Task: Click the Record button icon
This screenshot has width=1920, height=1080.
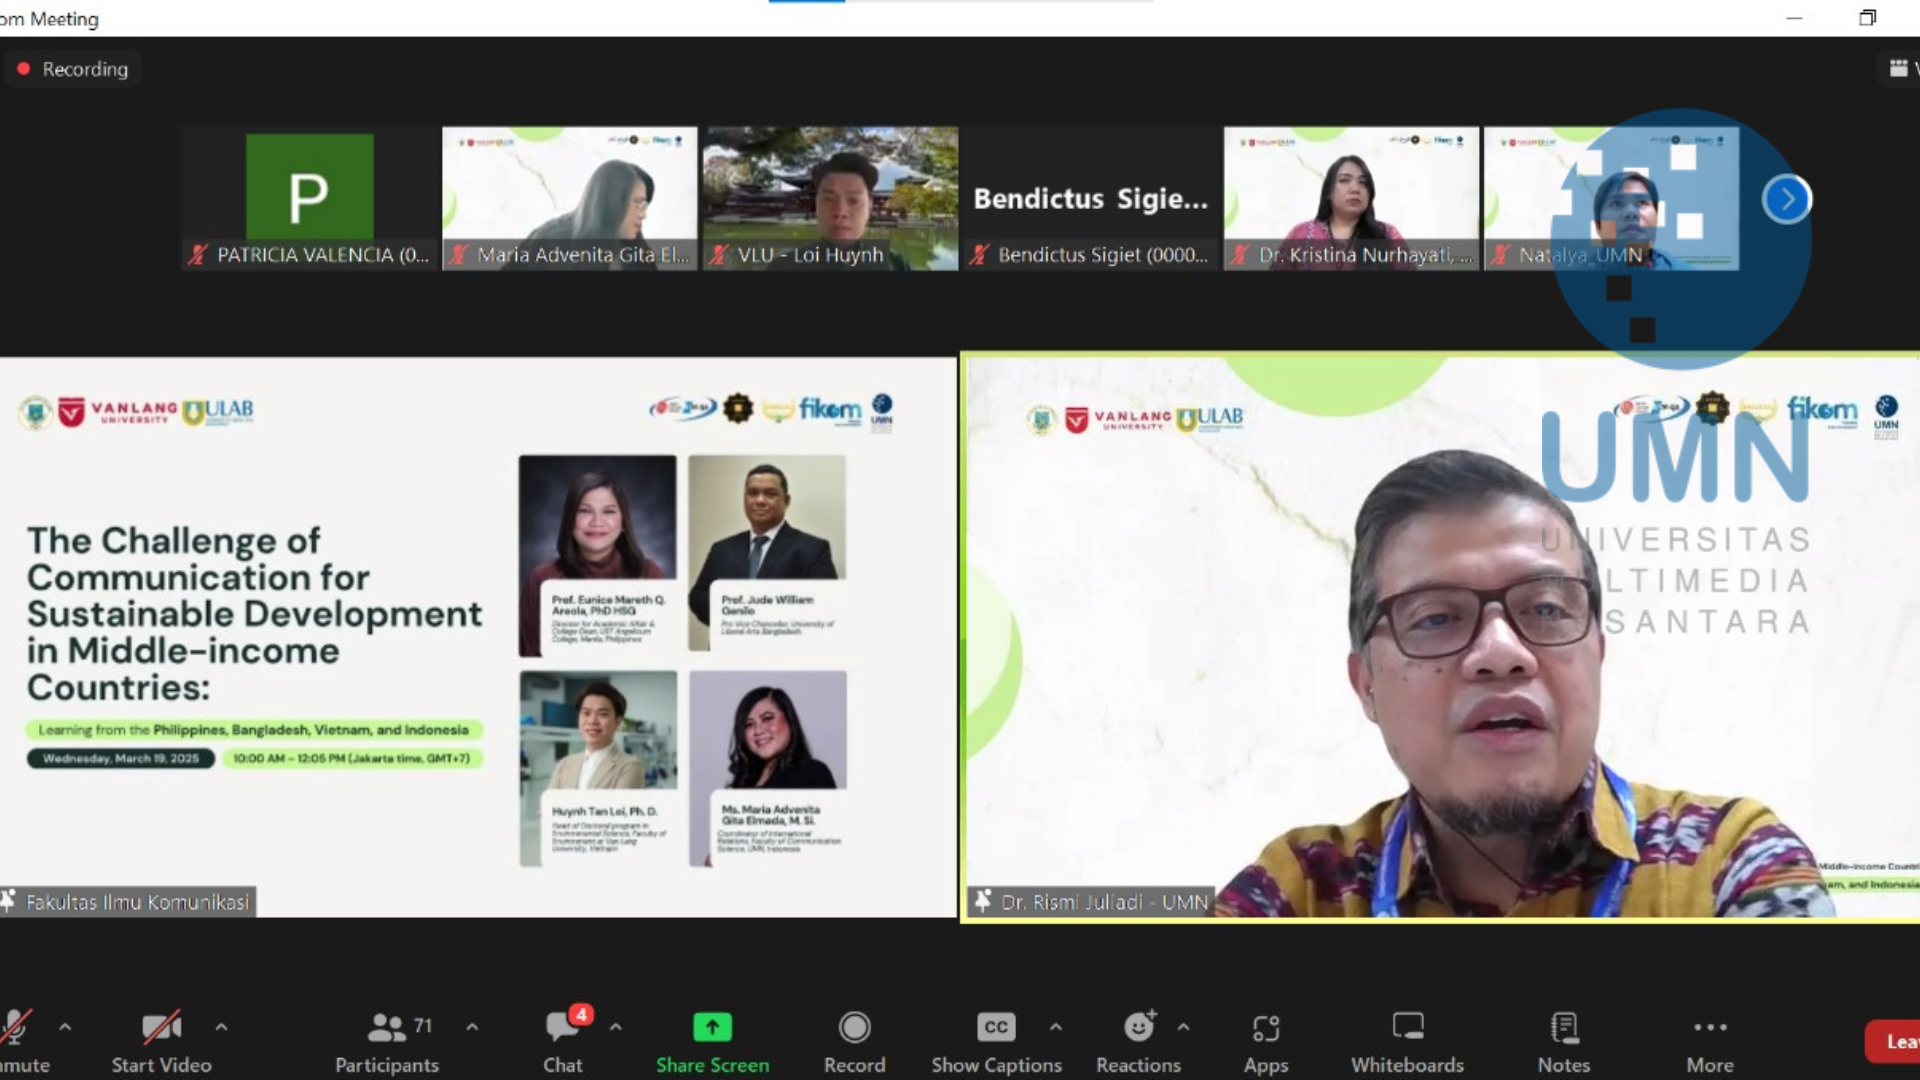Action: (854, 1027)
